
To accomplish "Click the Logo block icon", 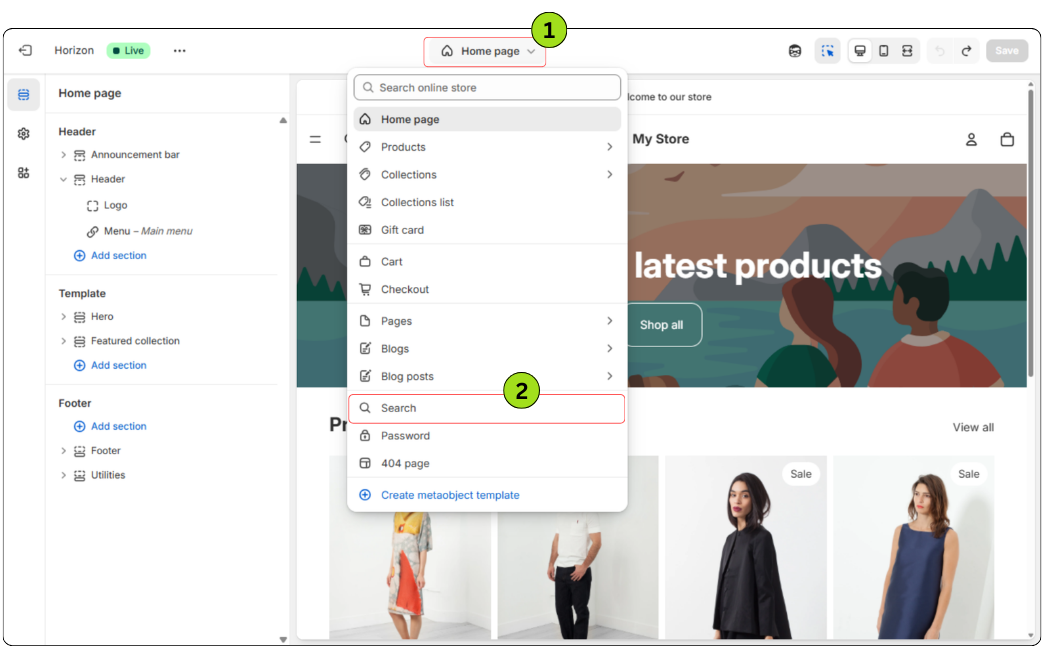I will [93, 206].
